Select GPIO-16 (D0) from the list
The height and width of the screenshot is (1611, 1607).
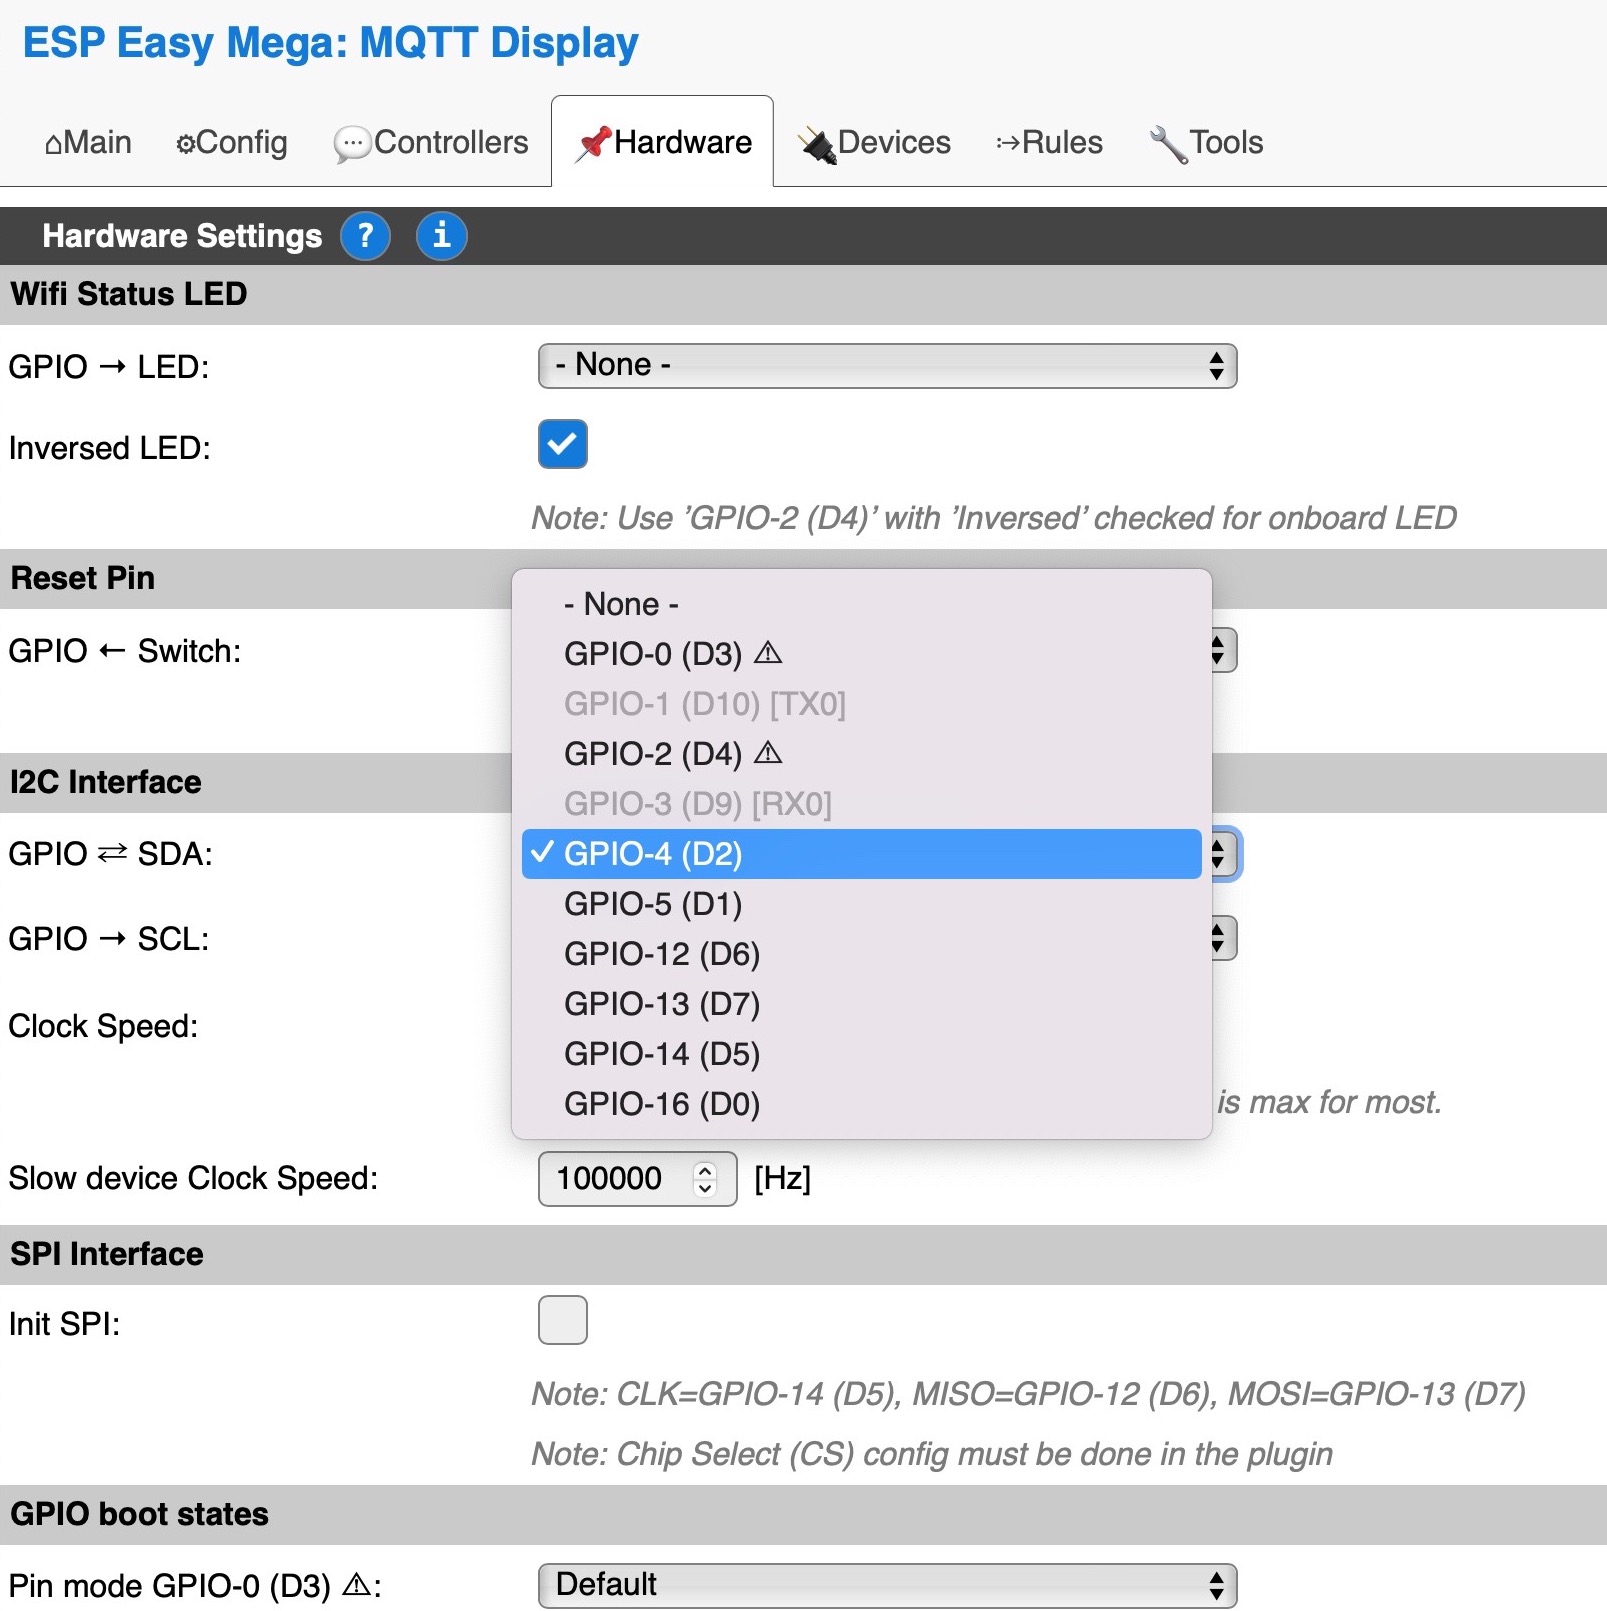861,1104
